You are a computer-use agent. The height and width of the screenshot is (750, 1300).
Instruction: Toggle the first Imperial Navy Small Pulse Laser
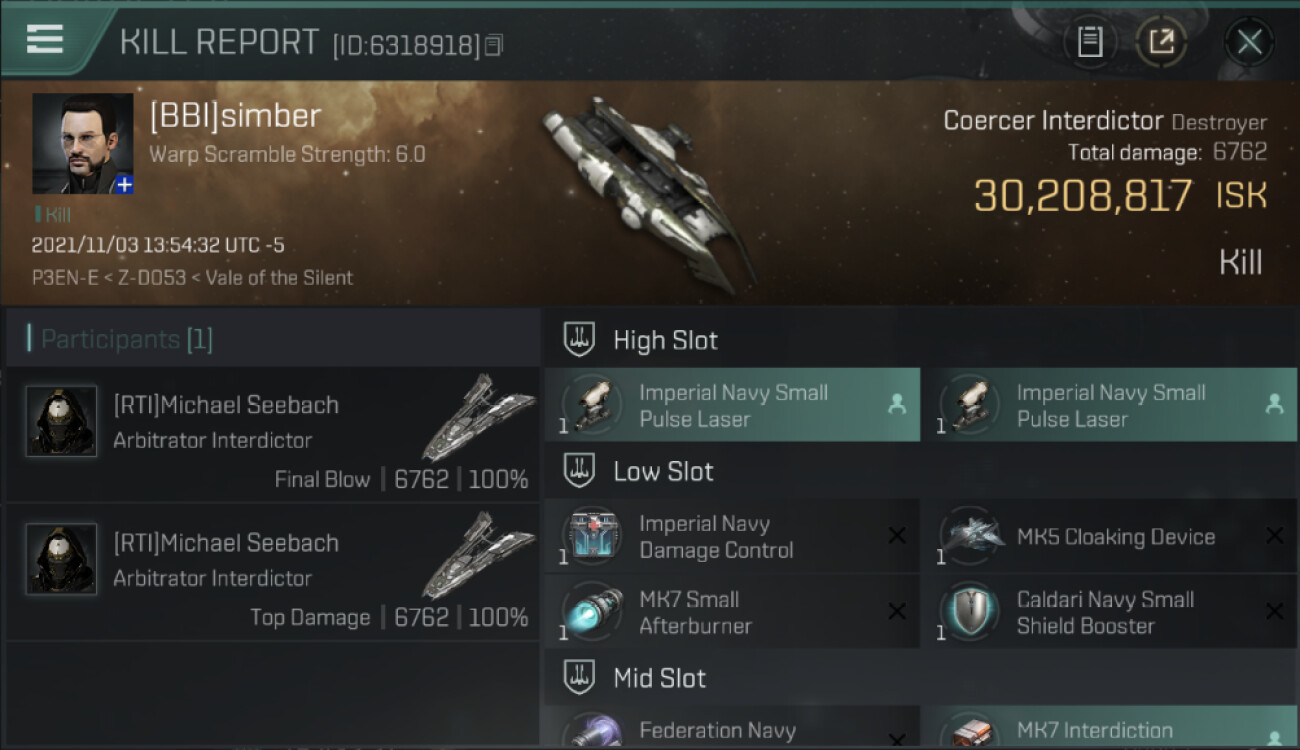point(732,405)
